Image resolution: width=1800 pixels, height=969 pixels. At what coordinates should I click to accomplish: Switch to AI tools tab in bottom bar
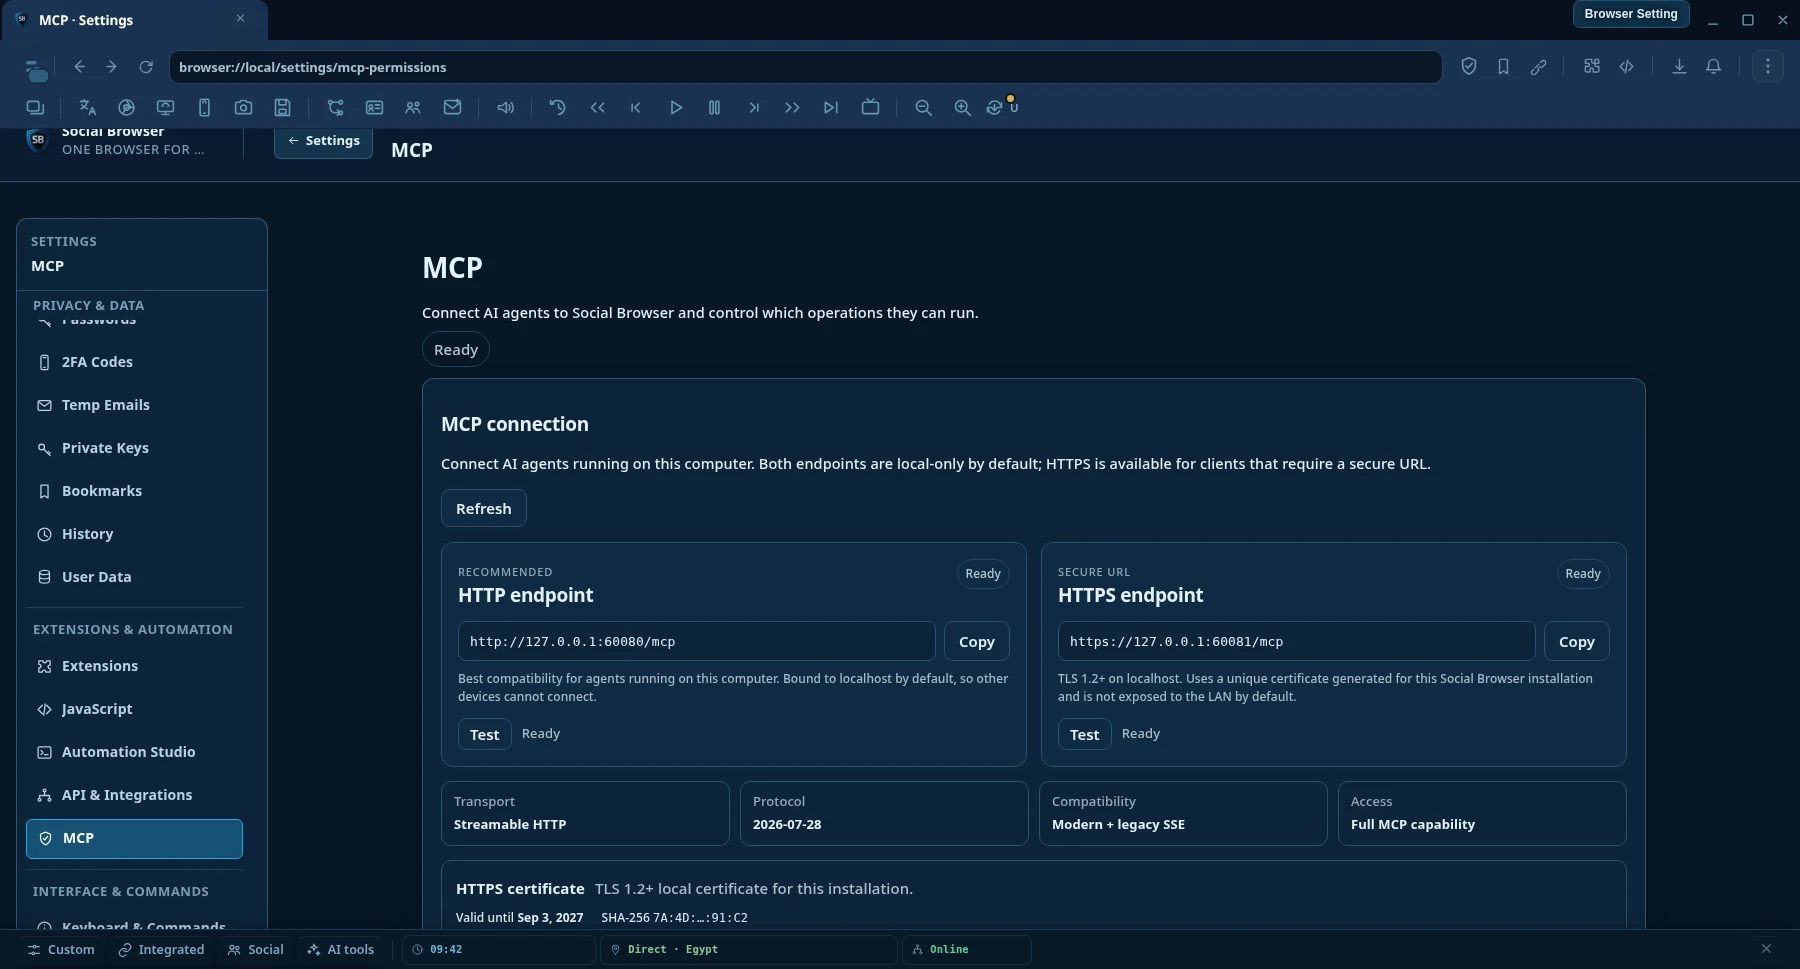[341, 950]
